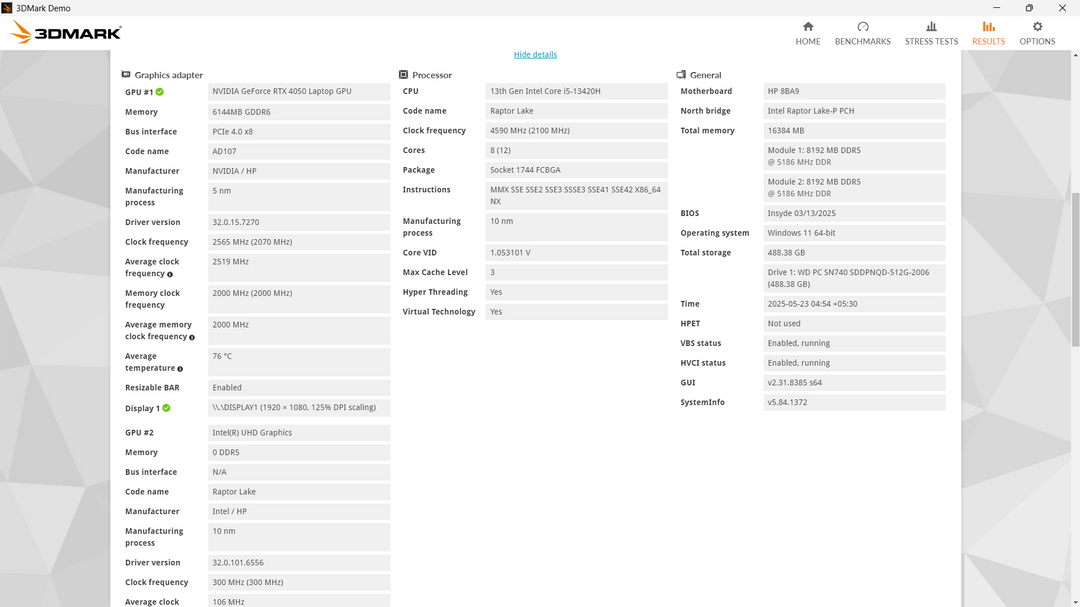Viewport: 1080px width, 607px height.
Task: Click the NVIDIA / HP manufacturer value
Action: pos(299,171)
